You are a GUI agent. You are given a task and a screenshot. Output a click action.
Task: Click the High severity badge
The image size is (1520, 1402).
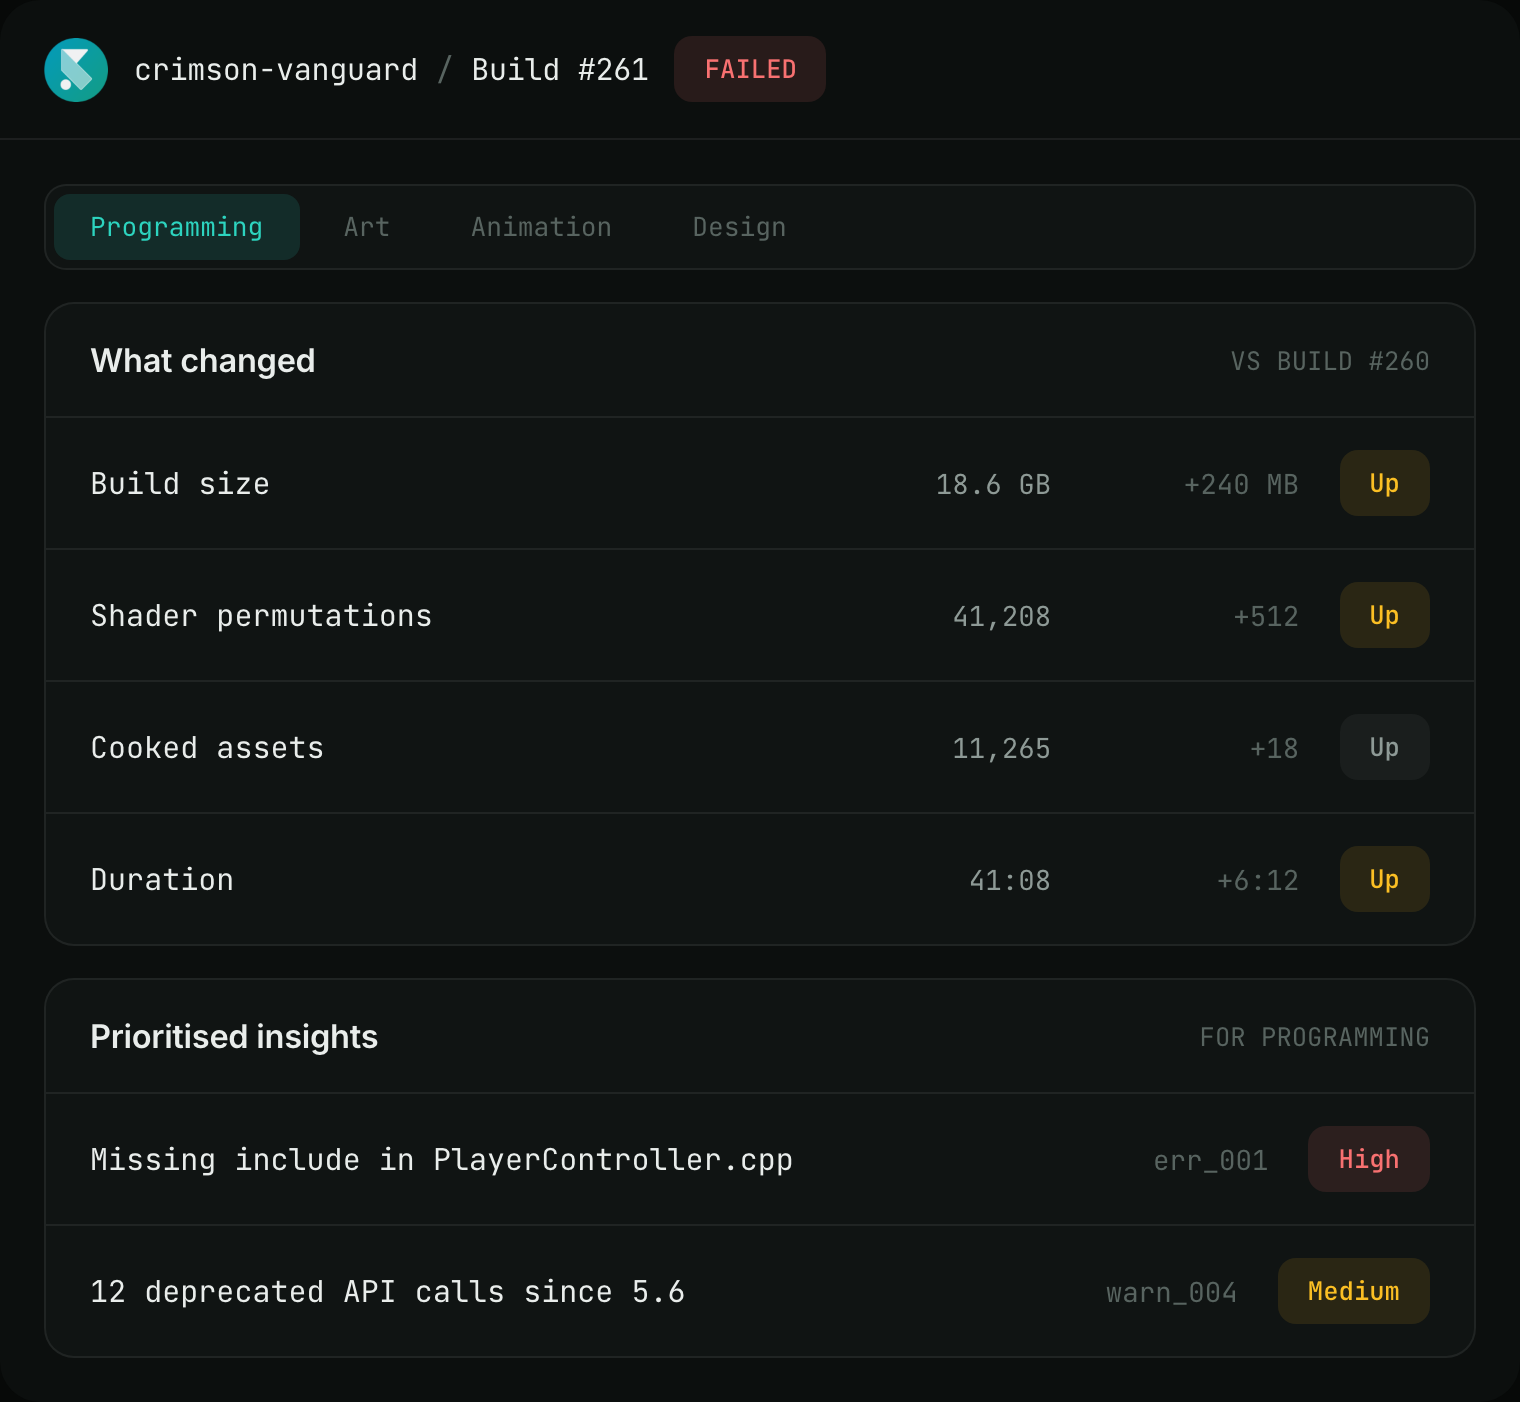tap(1369, 1159)
